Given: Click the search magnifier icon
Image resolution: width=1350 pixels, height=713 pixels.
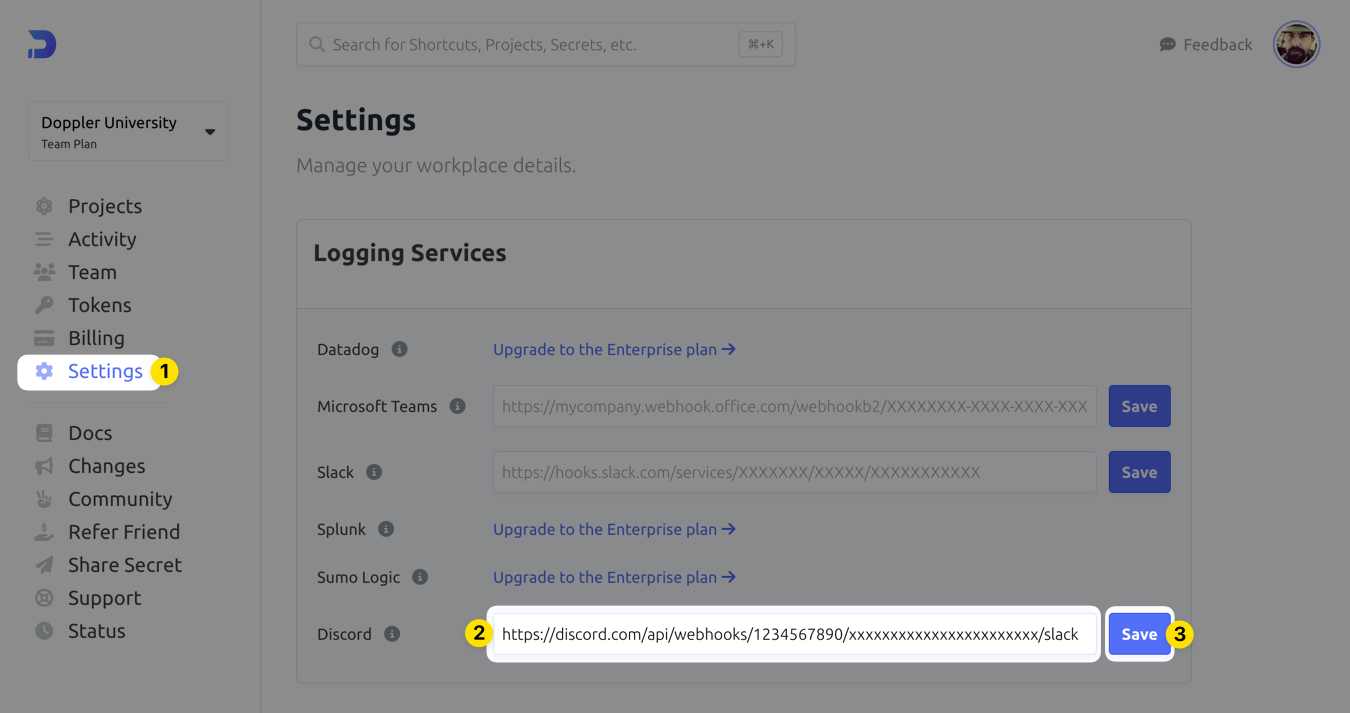Looking at the screenshot, I should point(317,44).
